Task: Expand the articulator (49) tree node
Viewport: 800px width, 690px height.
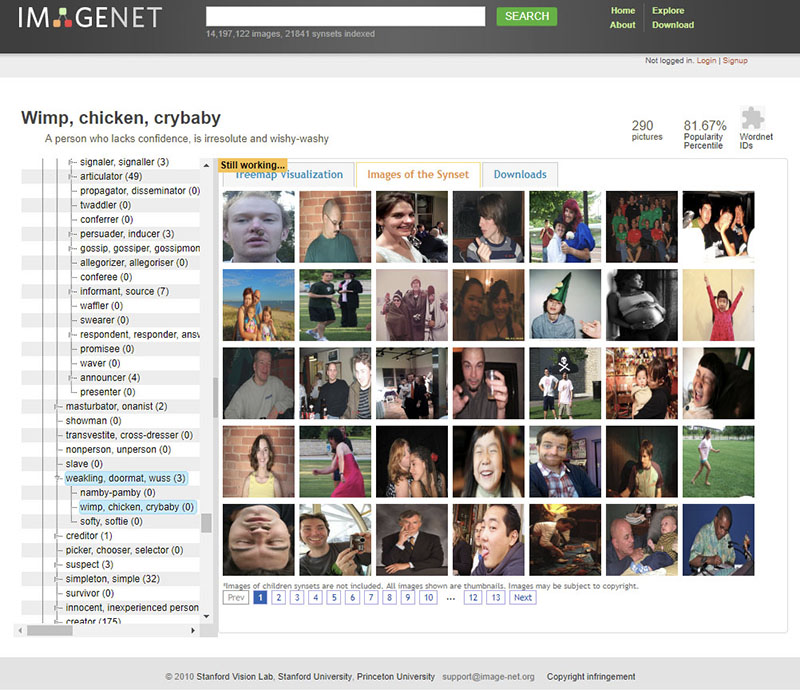Action: 71,177
